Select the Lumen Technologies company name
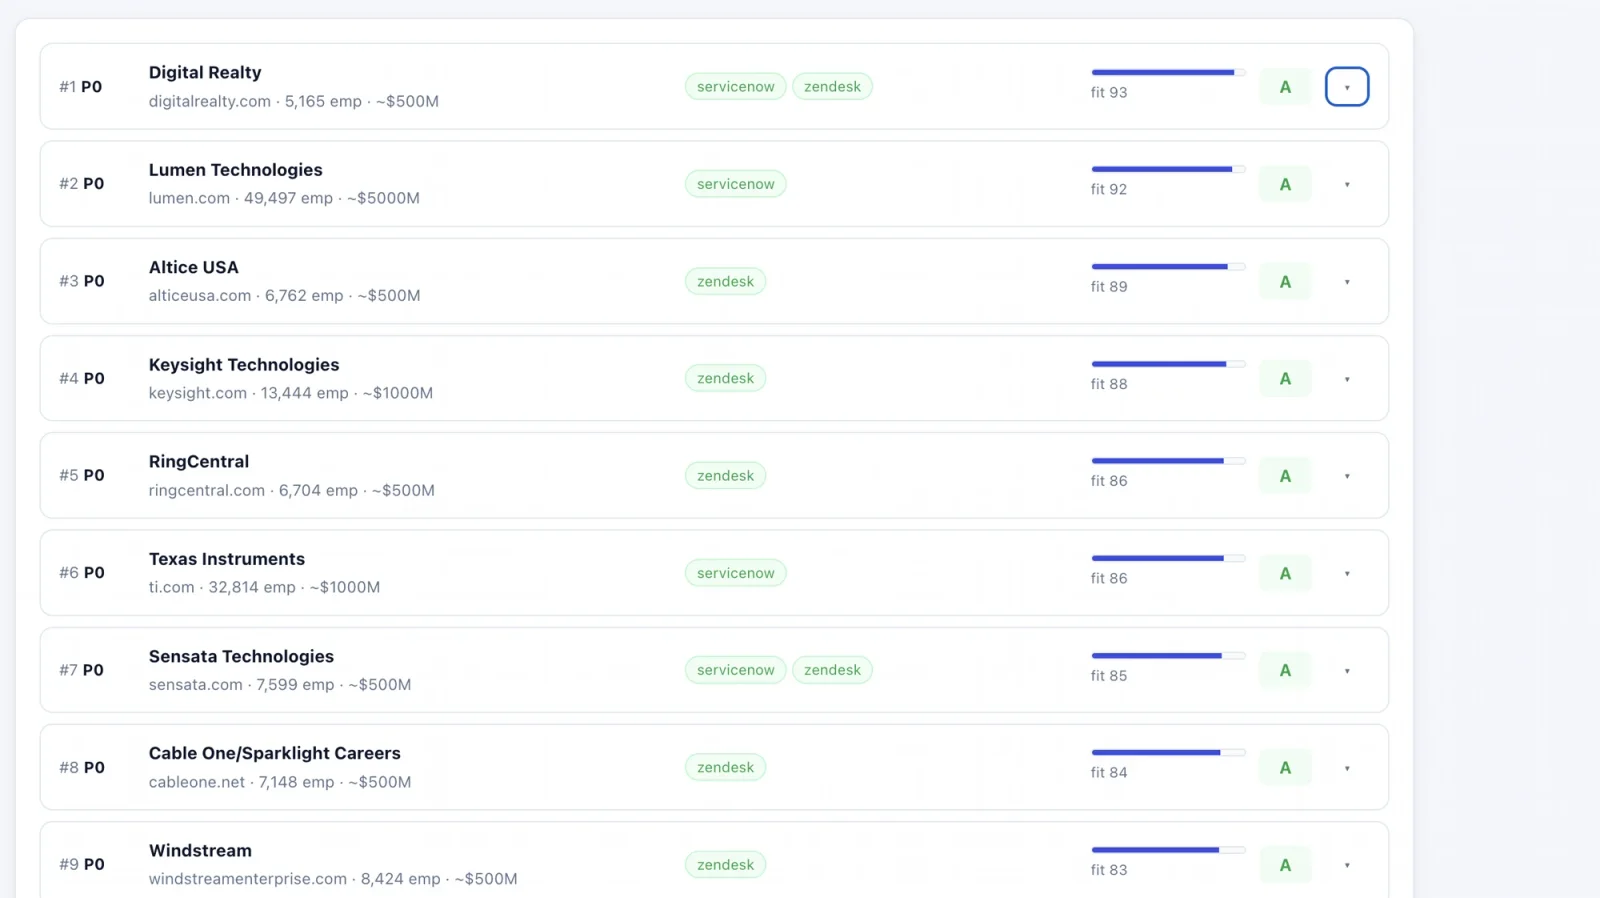 coord(236,170)
